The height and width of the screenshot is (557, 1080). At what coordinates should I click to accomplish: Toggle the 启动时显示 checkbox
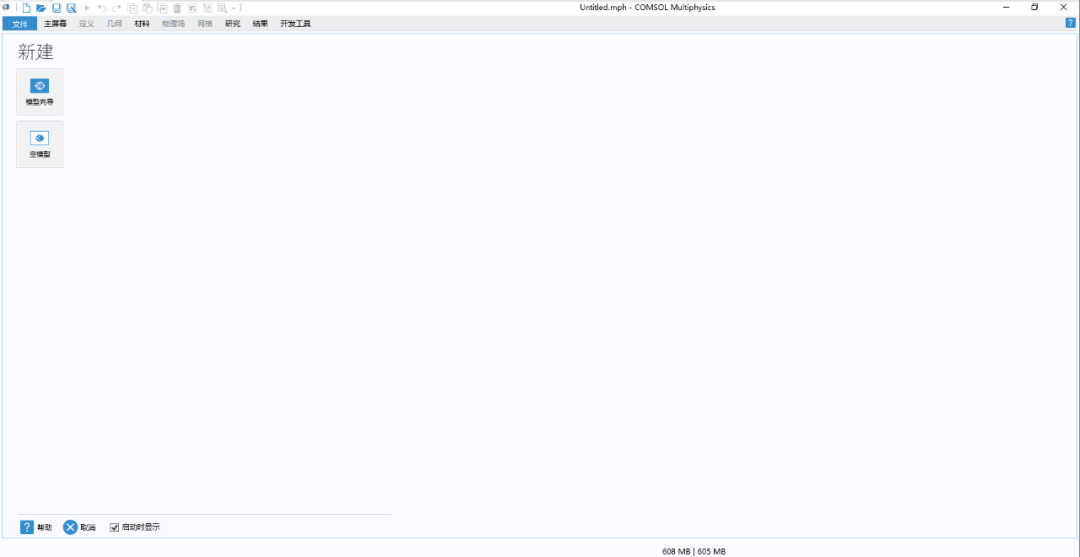tap(114, 527)
